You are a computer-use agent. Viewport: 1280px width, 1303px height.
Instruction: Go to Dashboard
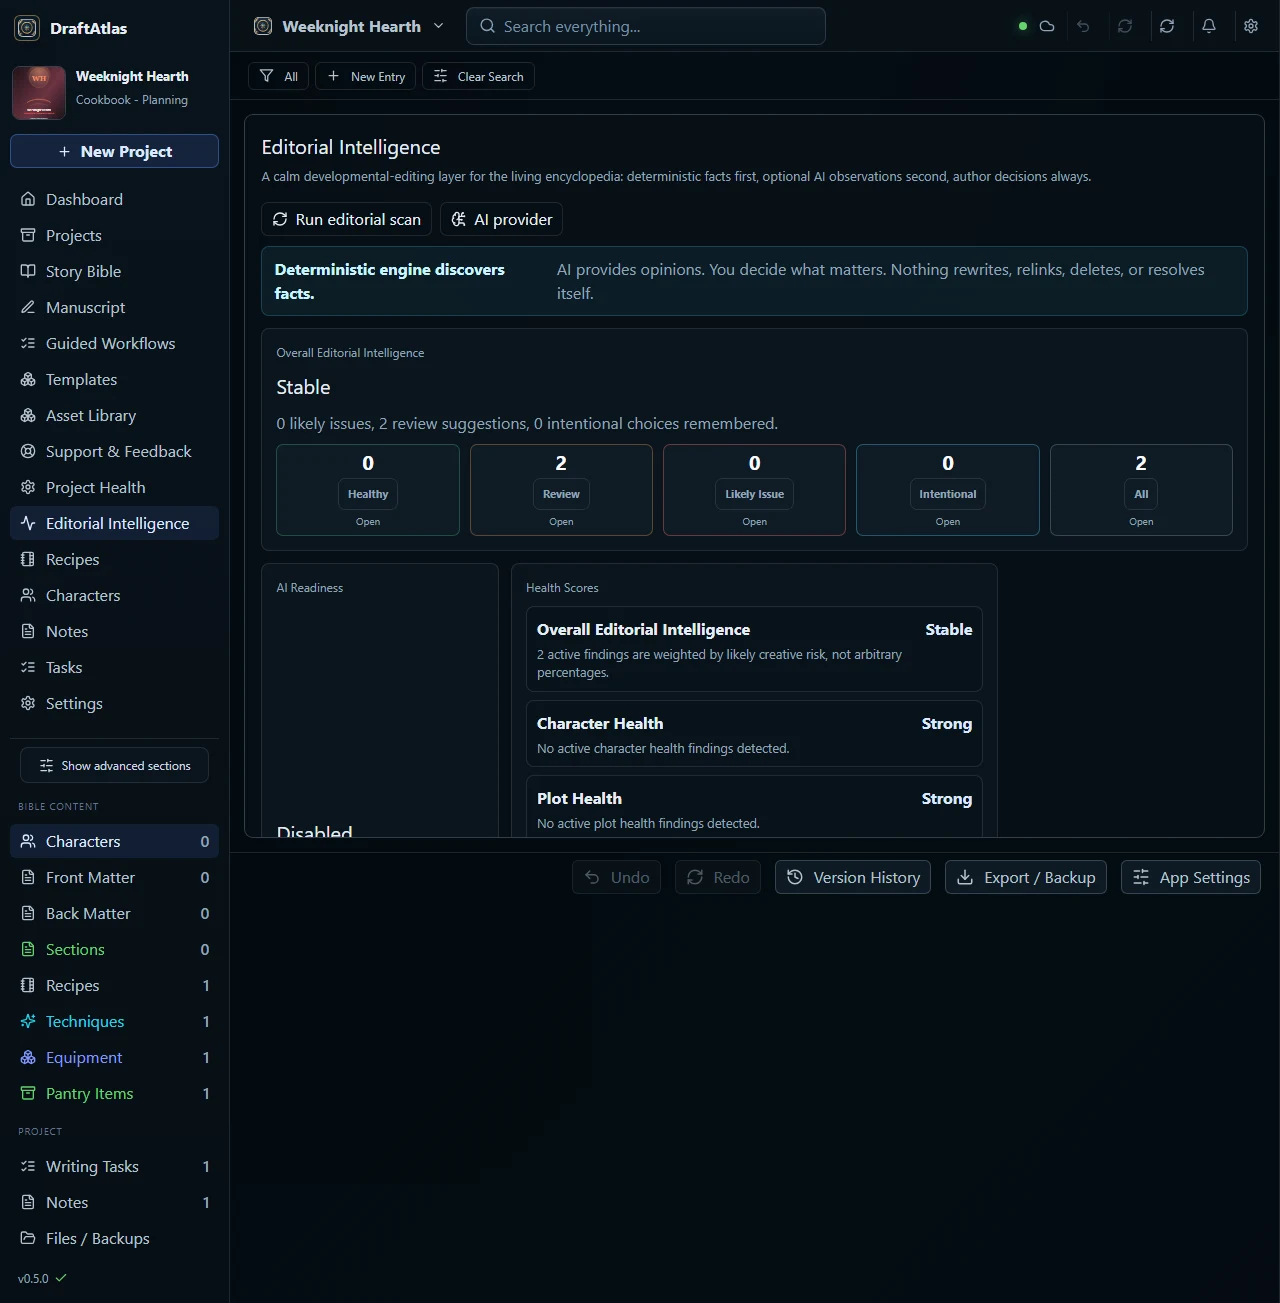pyautogui.click(x=114, y=199)
